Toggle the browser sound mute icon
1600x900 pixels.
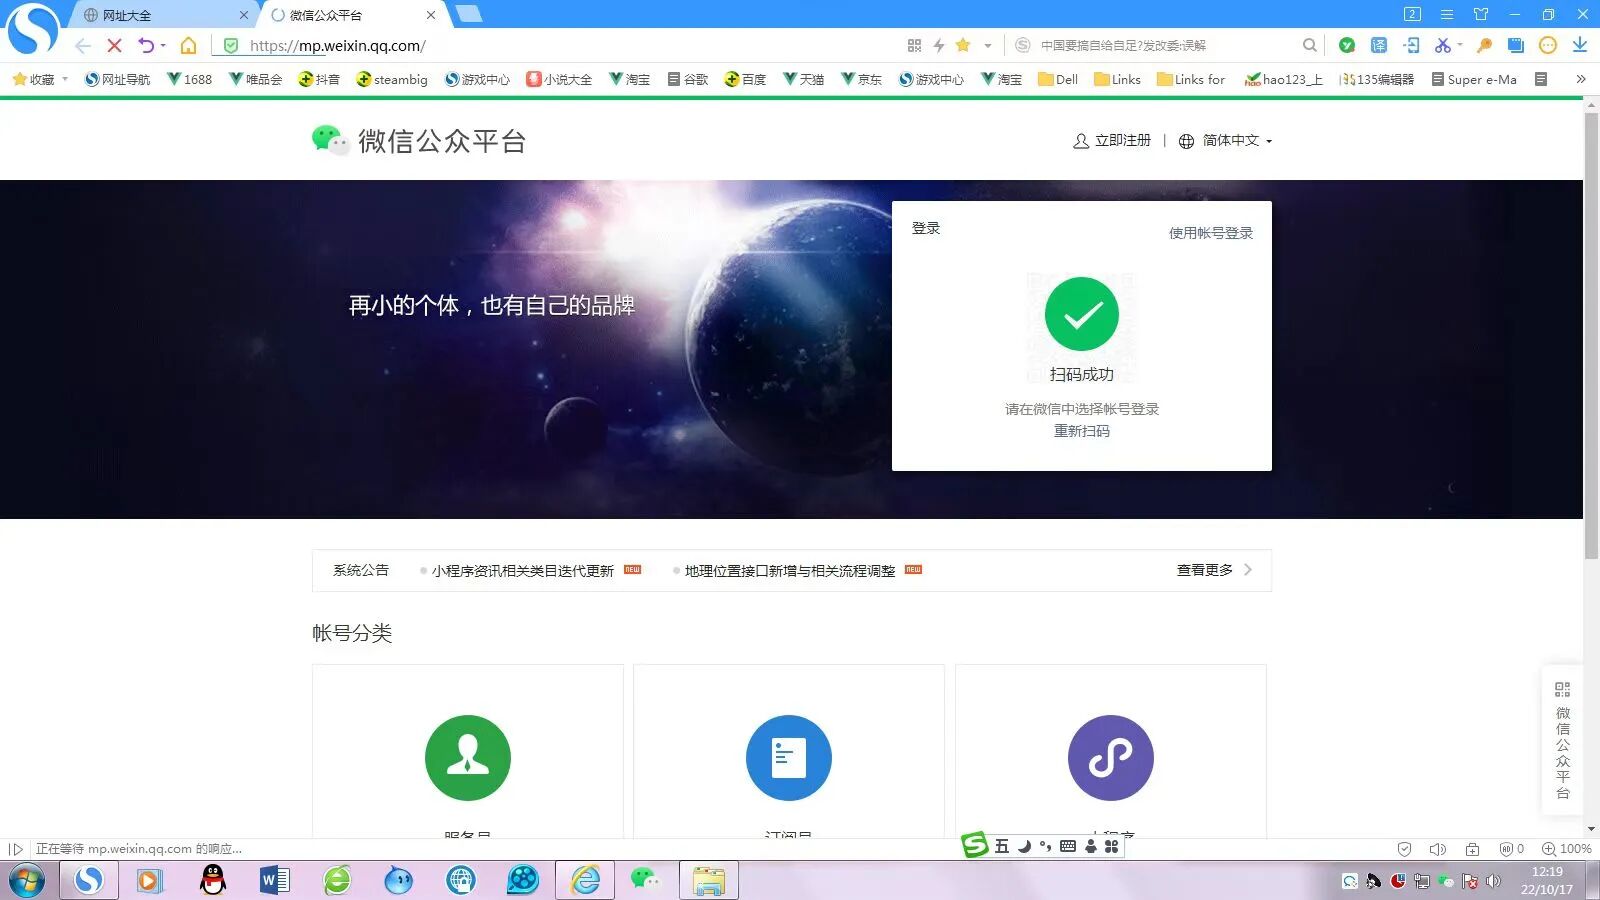pos(1438,849)
